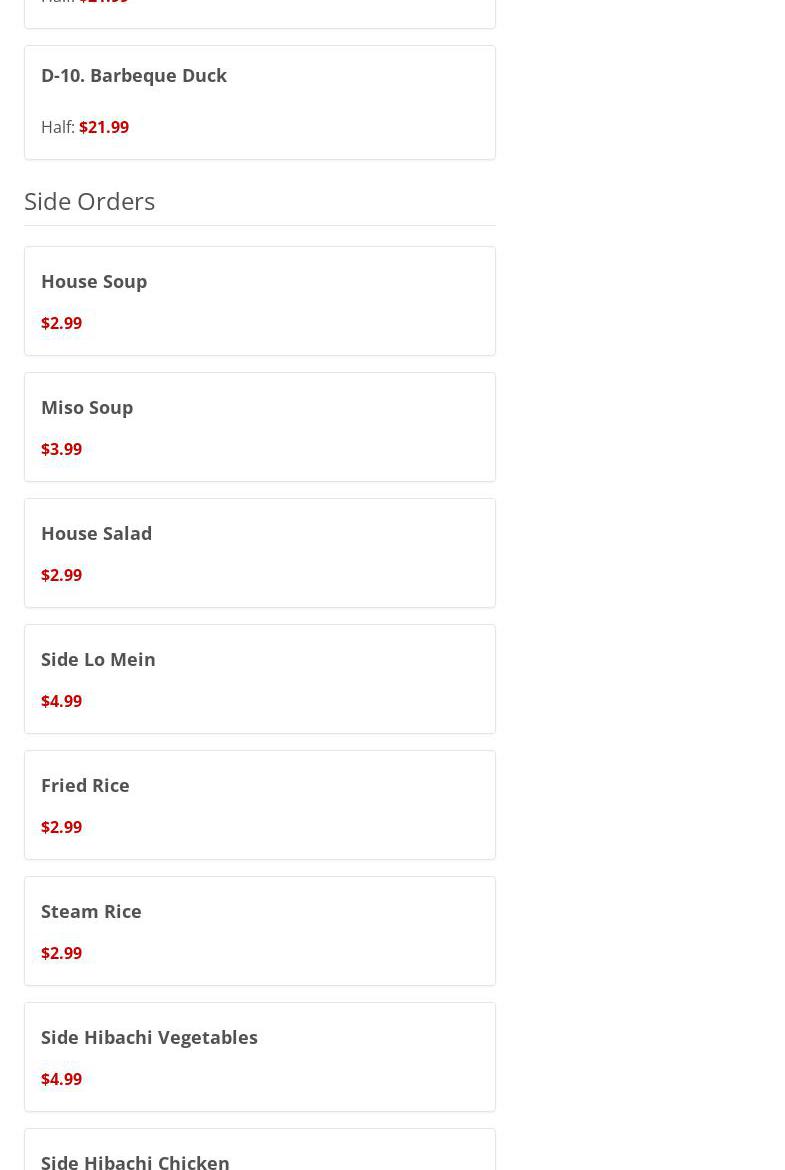Open the D-10. Barbeque Duck item

(x=134, y=75)
